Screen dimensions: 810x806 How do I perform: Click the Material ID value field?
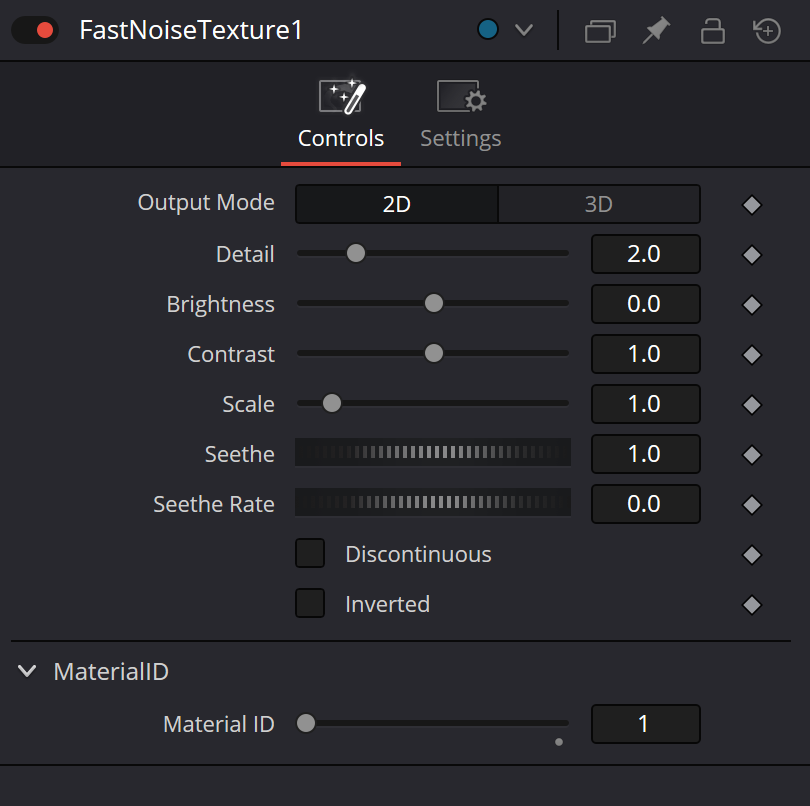[646, 724]
